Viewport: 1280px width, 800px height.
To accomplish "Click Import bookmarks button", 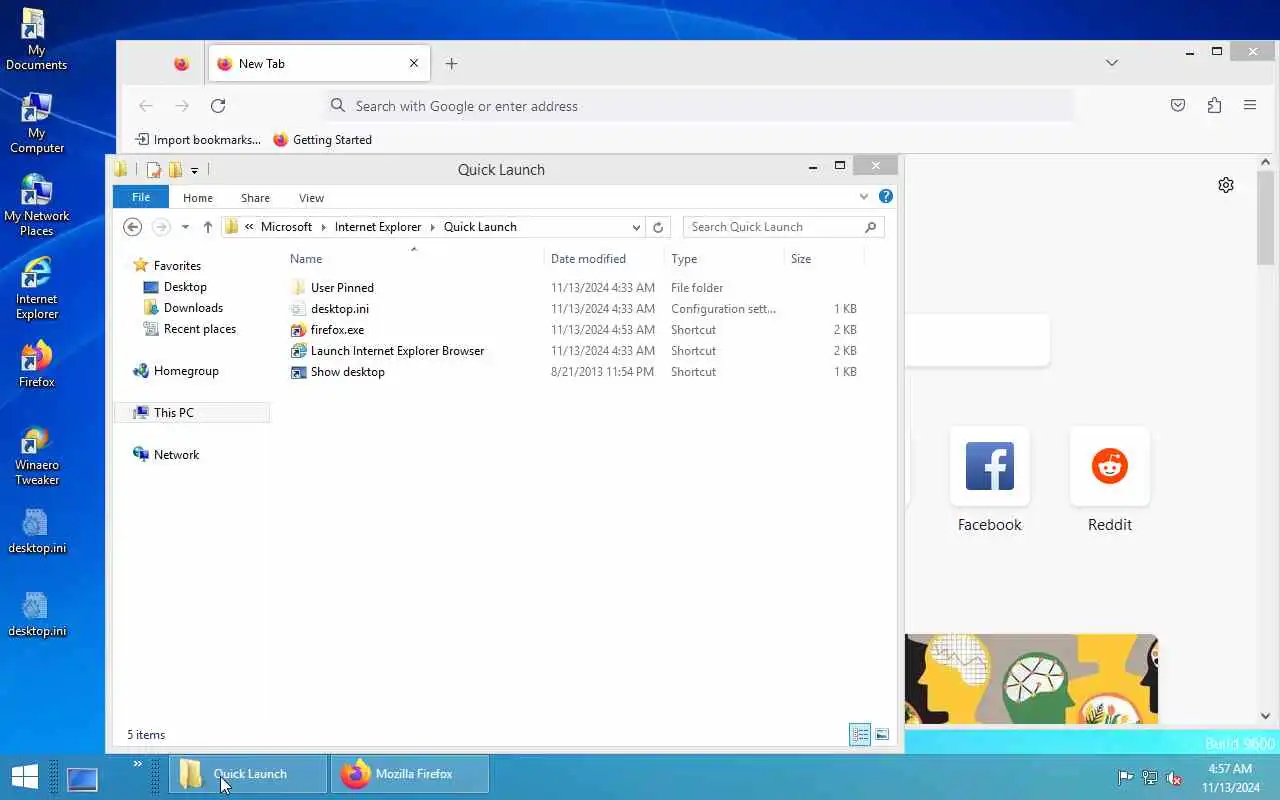I will [198, 140].
